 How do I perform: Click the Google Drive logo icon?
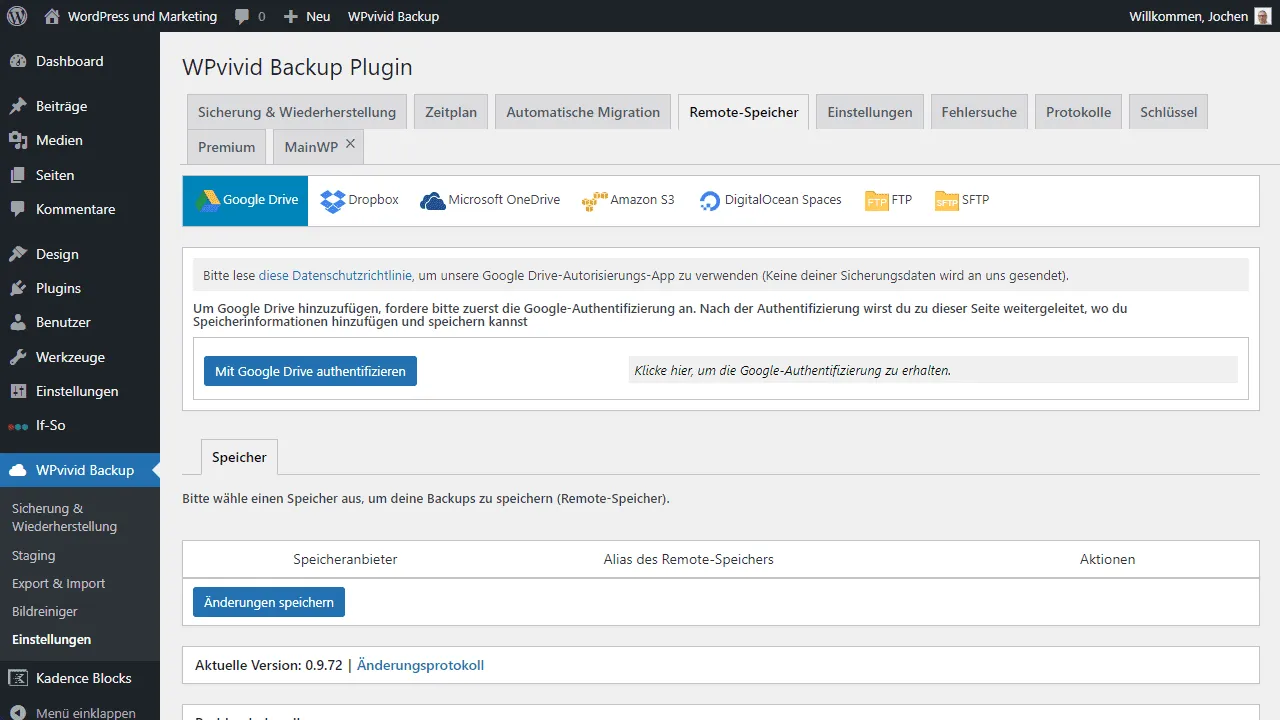(x=207, y=200)
